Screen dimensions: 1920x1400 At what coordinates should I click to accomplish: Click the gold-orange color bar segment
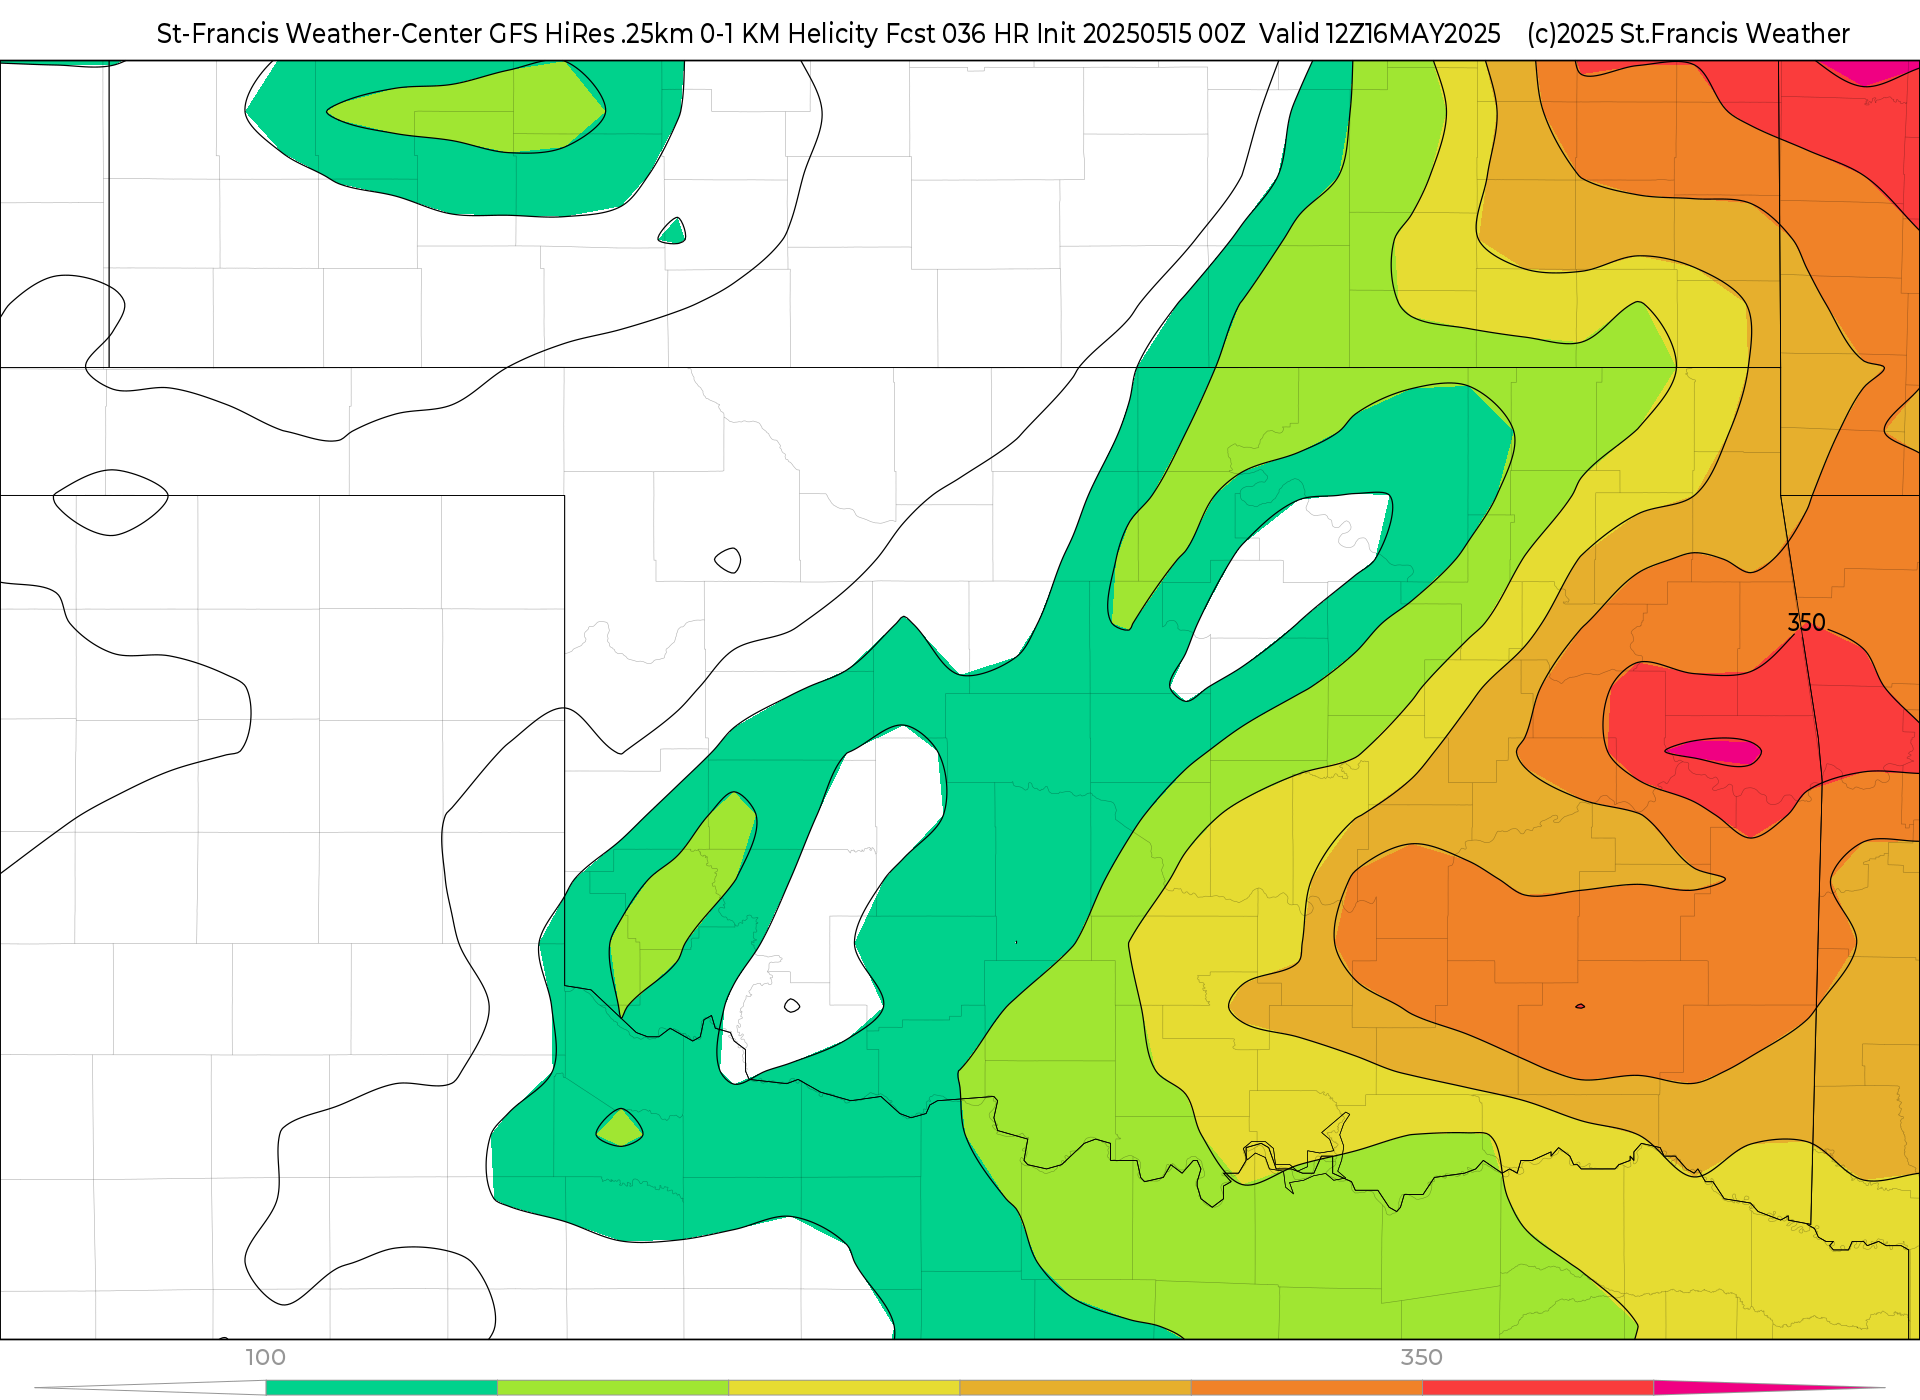click(1075, 1388)
